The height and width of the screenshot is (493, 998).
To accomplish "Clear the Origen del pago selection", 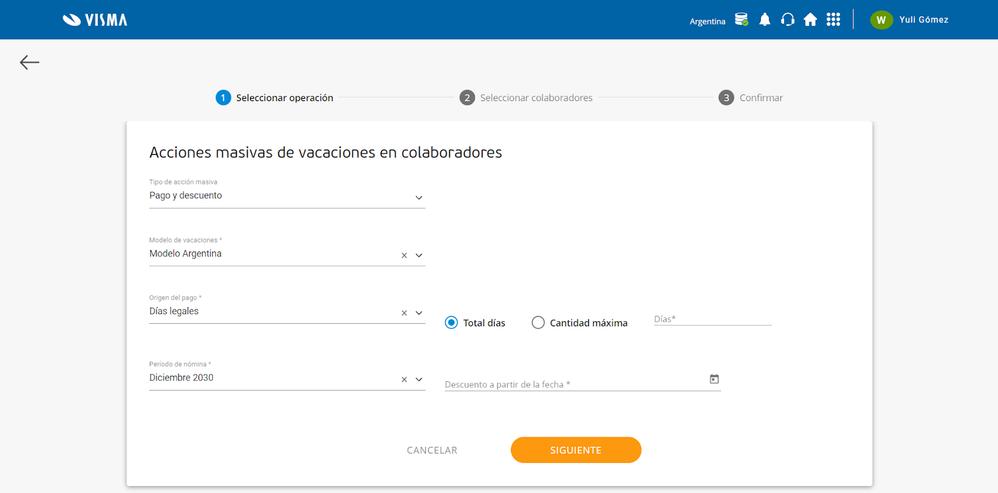I will coord(404,313).
